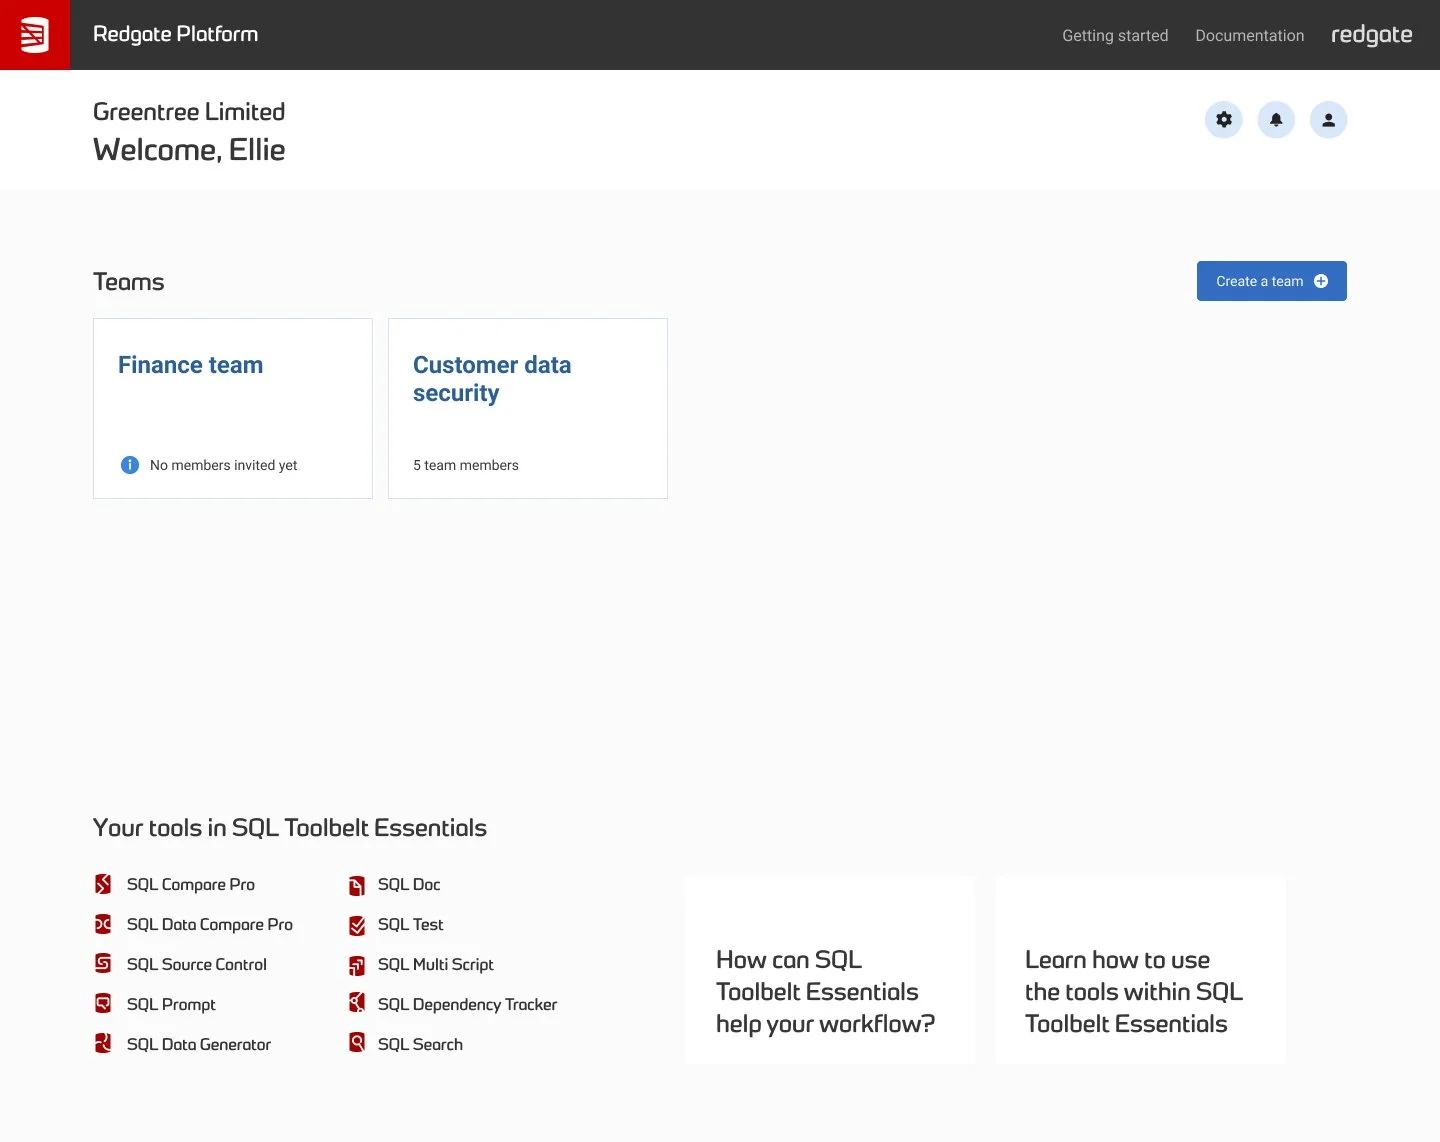Click the SQL Data Compare Pro icon
Viewport: 1440px width, 1142px height.
(x=103, y=924)
